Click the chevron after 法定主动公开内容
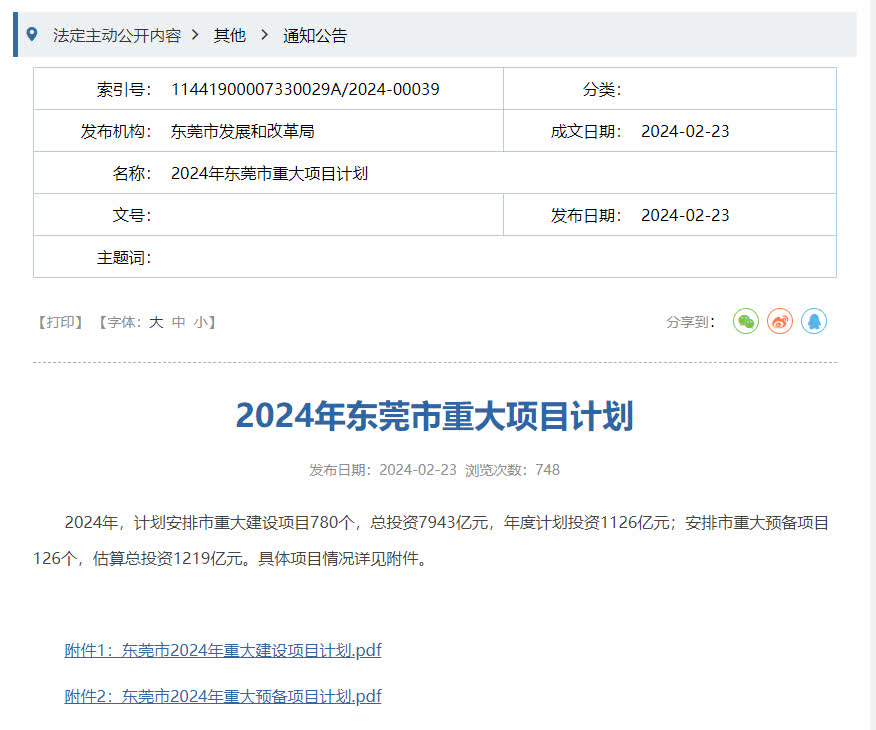This screenshot has width=876, height=730. click(x=196, y=35)
